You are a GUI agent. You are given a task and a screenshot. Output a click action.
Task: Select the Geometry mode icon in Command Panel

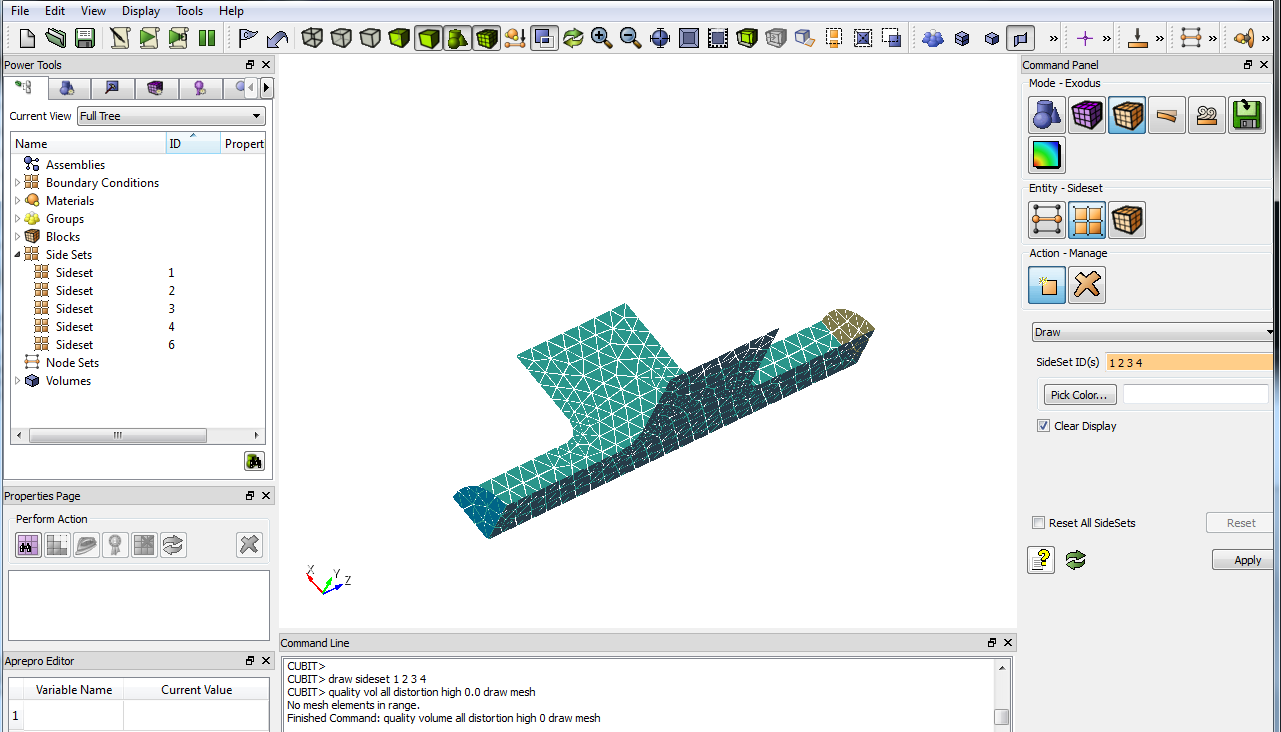(x=1047, y=116)
